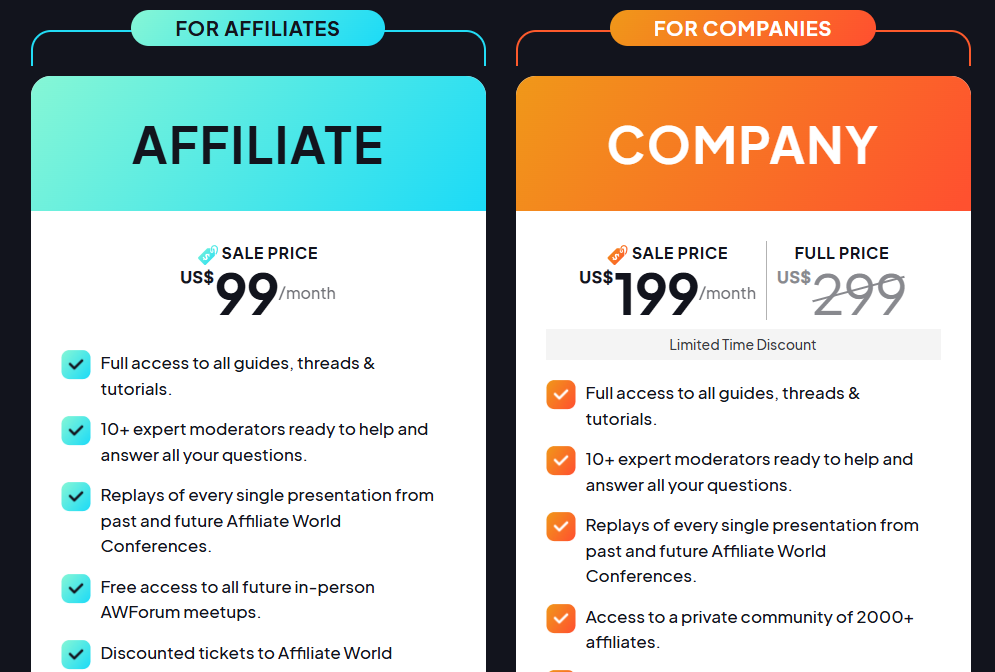Viewport: 995px width, 672px height.
Task: Click the crossed-out US$299 full price
Action: (841, 293)
